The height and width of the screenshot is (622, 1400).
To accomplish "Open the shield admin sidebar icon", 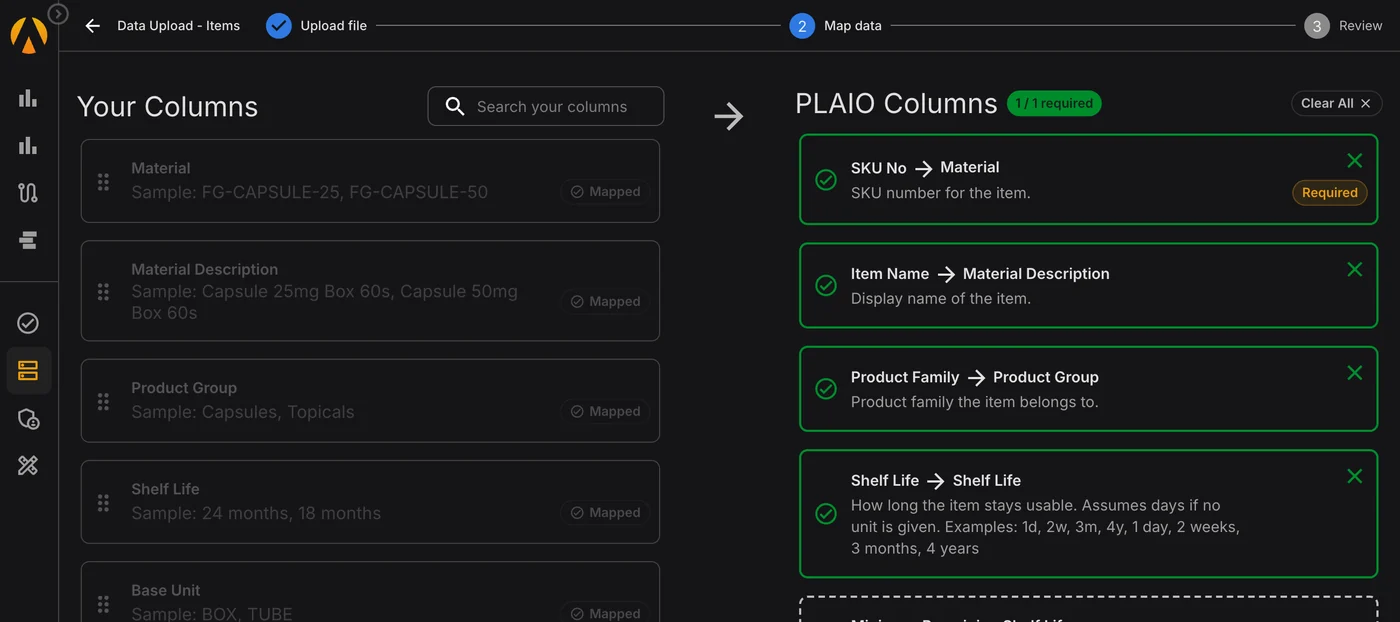I will pyautogui.click(x=28, y=418).
